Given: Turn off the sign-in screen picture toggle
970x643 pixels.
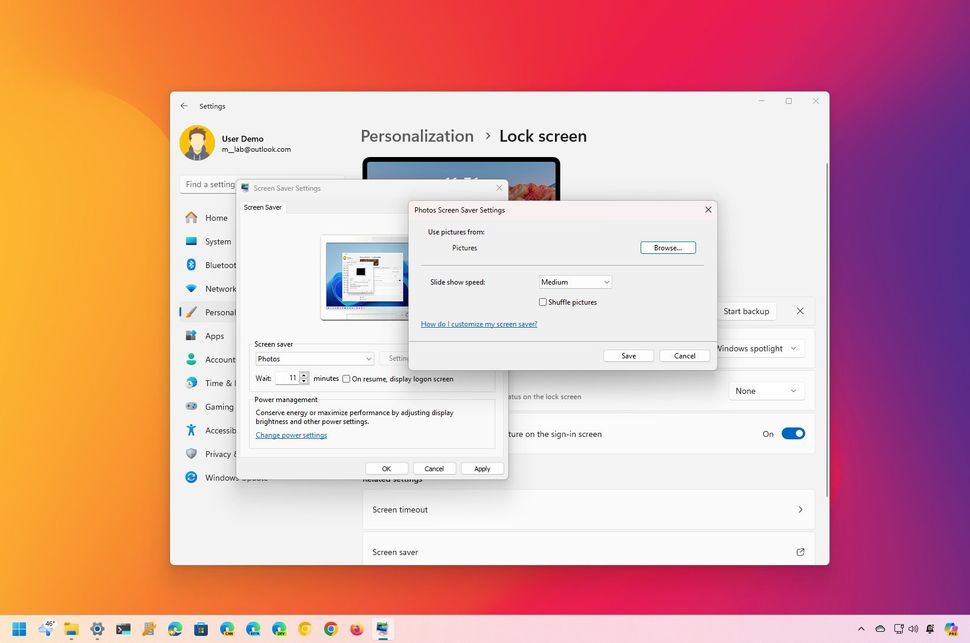Looking at the screenshot, I should pyautogui.click(x=794, y=433).
